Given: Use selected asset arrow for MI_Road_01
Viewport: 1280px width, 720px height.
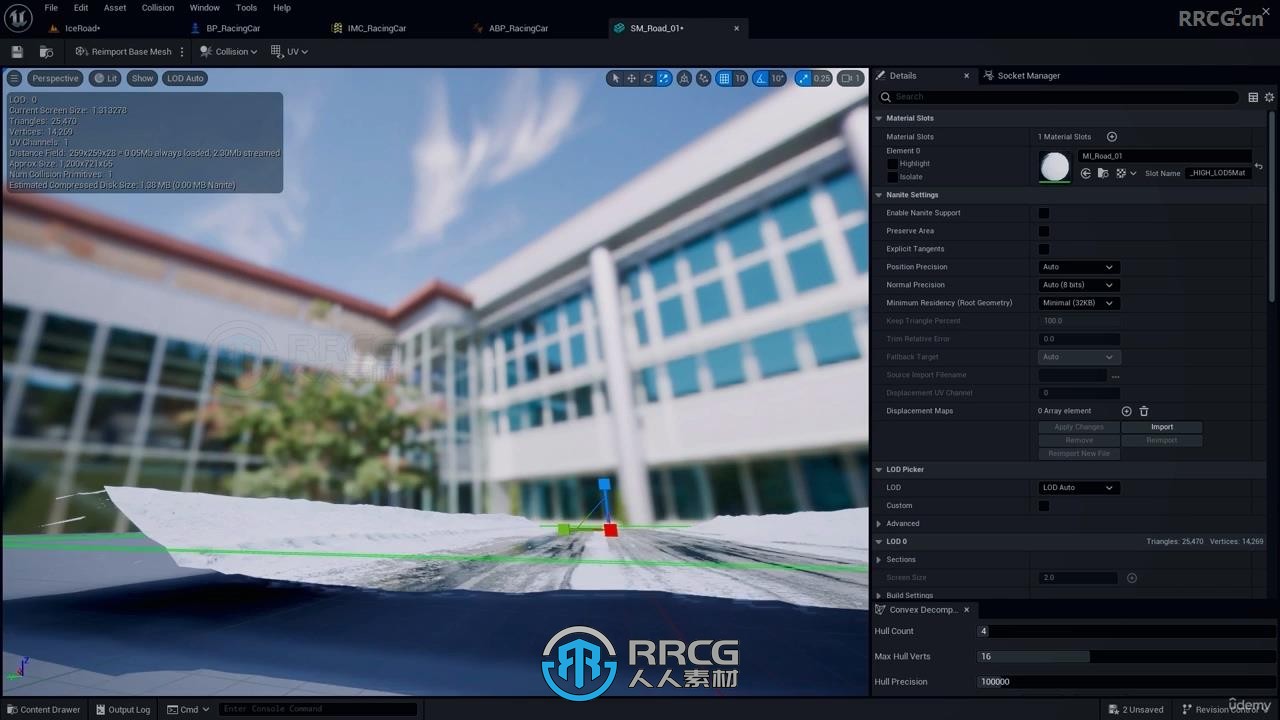Looking at the screenshot, I should click(x=1086, y=173).
